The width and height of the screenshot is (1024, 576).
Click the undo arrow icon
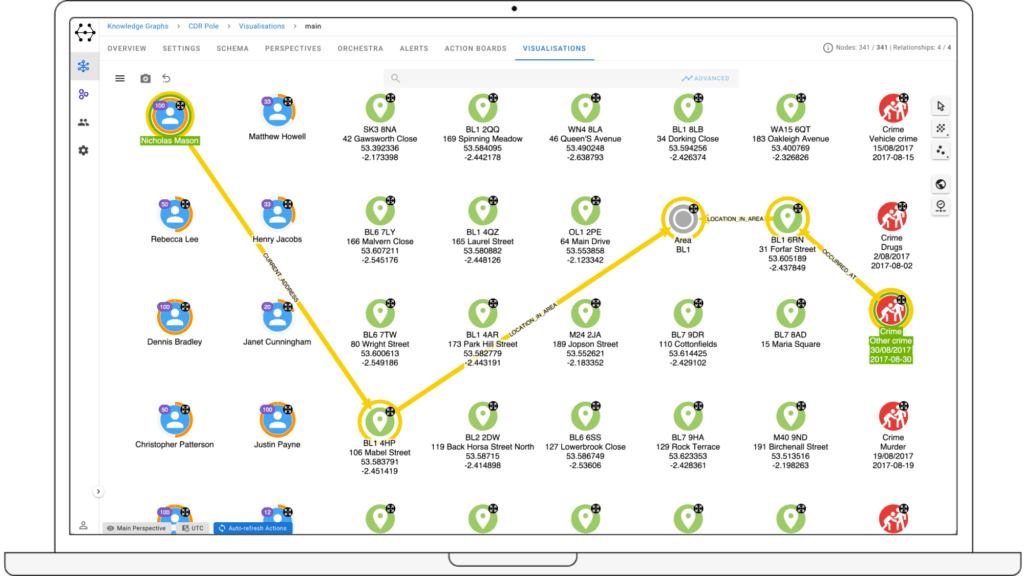point(167,78)
